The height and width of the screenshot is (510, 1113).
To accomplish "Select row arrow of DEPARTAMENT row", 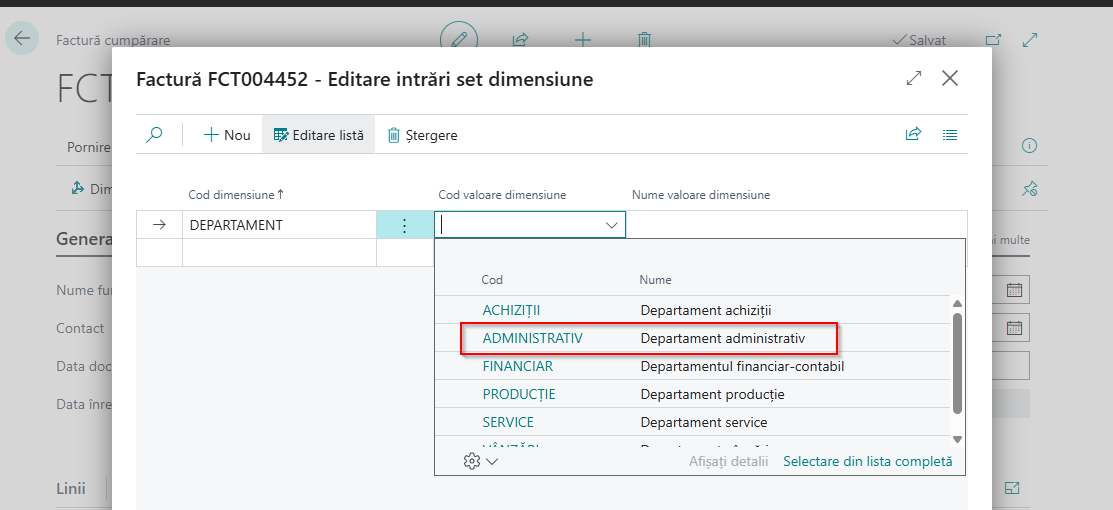I will [160, 225].
